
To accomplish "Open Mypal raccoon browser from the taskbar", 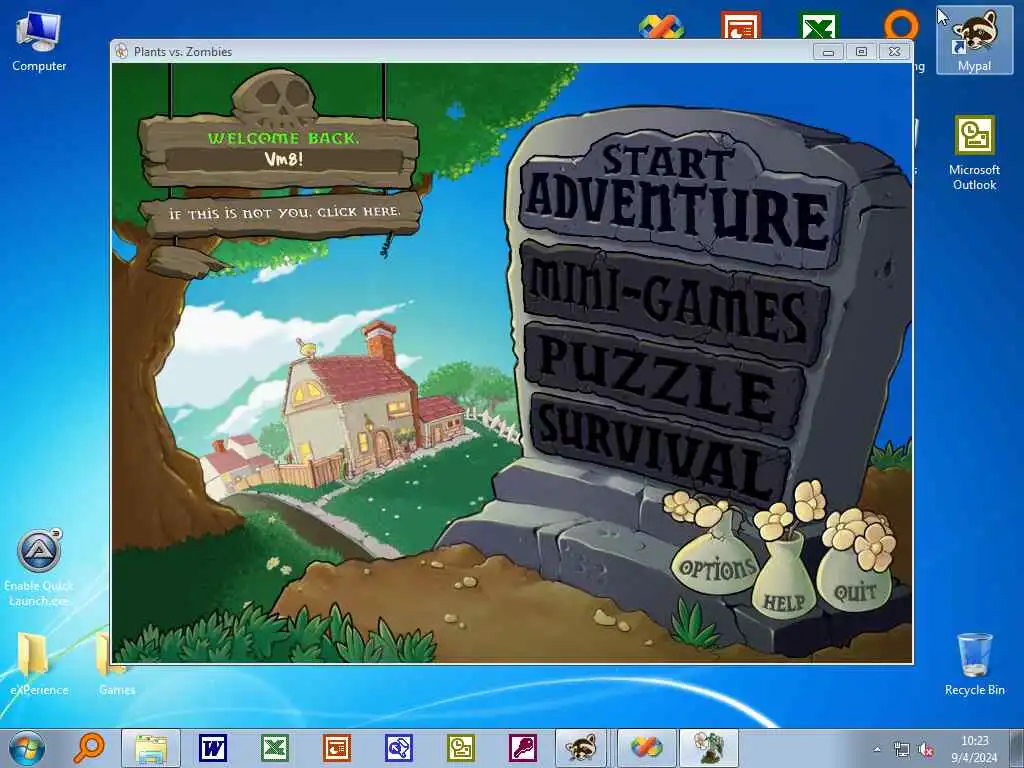I will 581,748.
